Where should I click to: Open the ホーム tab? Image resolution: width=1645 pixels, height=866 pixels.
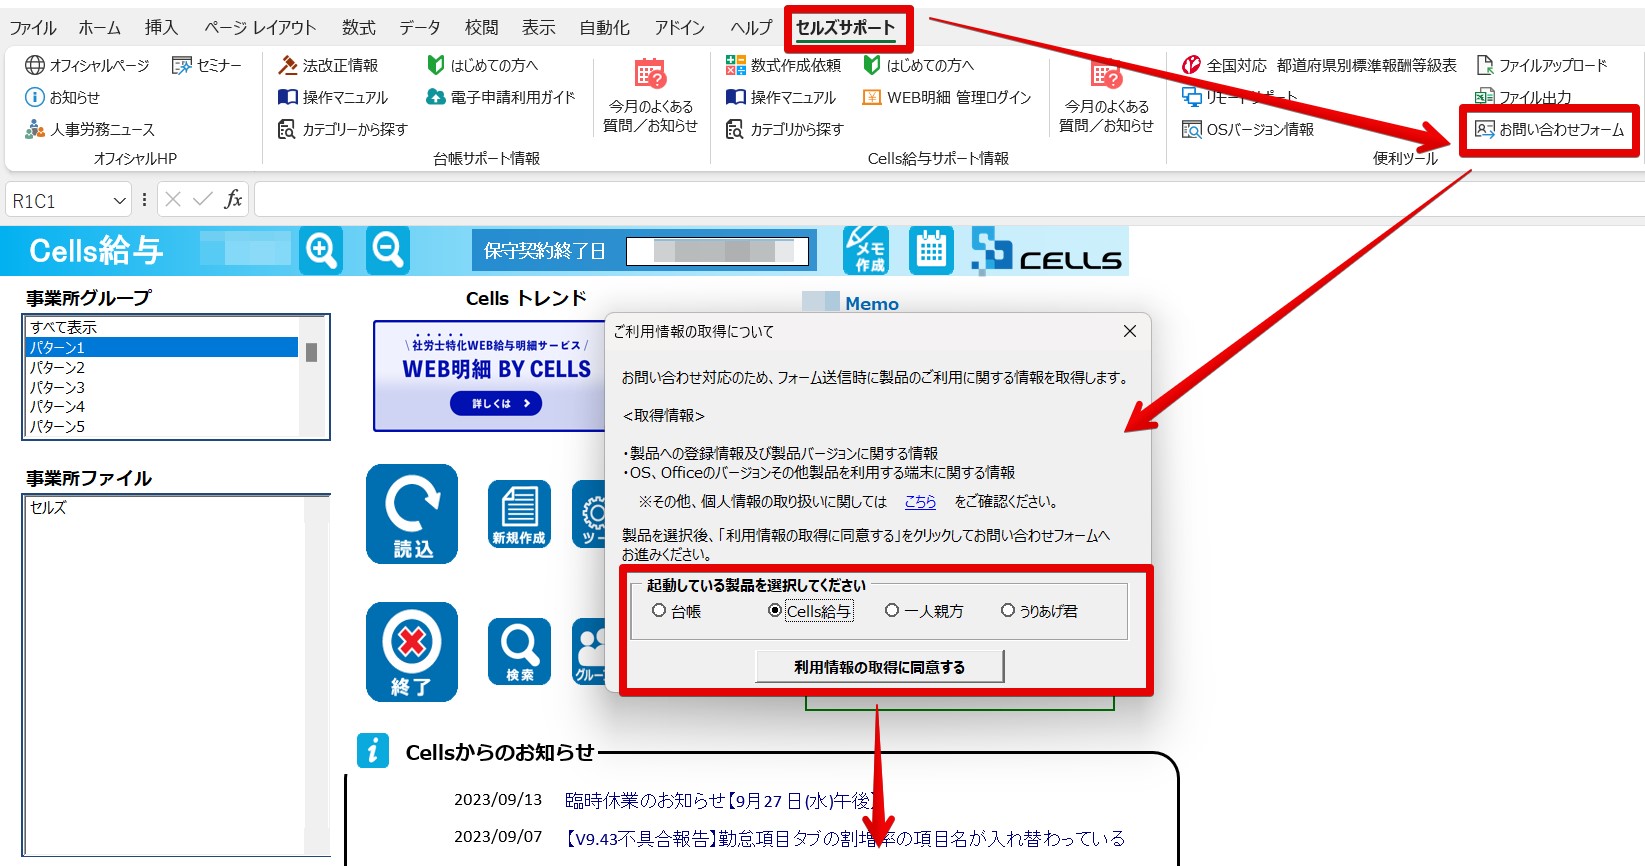click(x=100, y=28)
